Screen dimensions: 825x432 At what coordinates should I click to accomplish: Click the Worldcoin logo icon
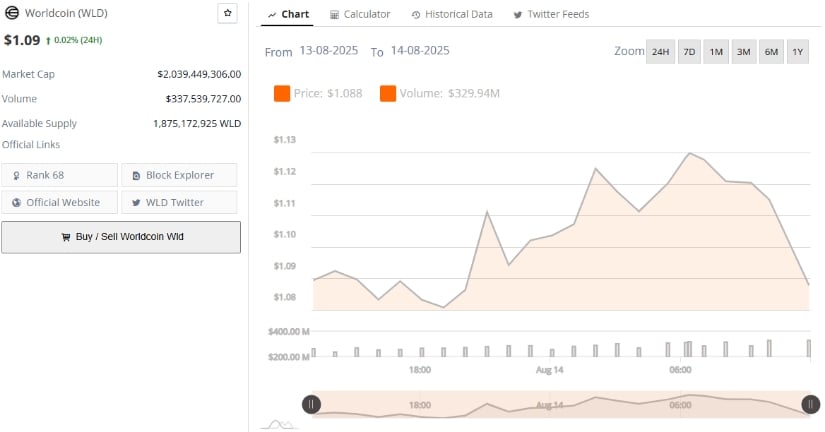(12, 13)
